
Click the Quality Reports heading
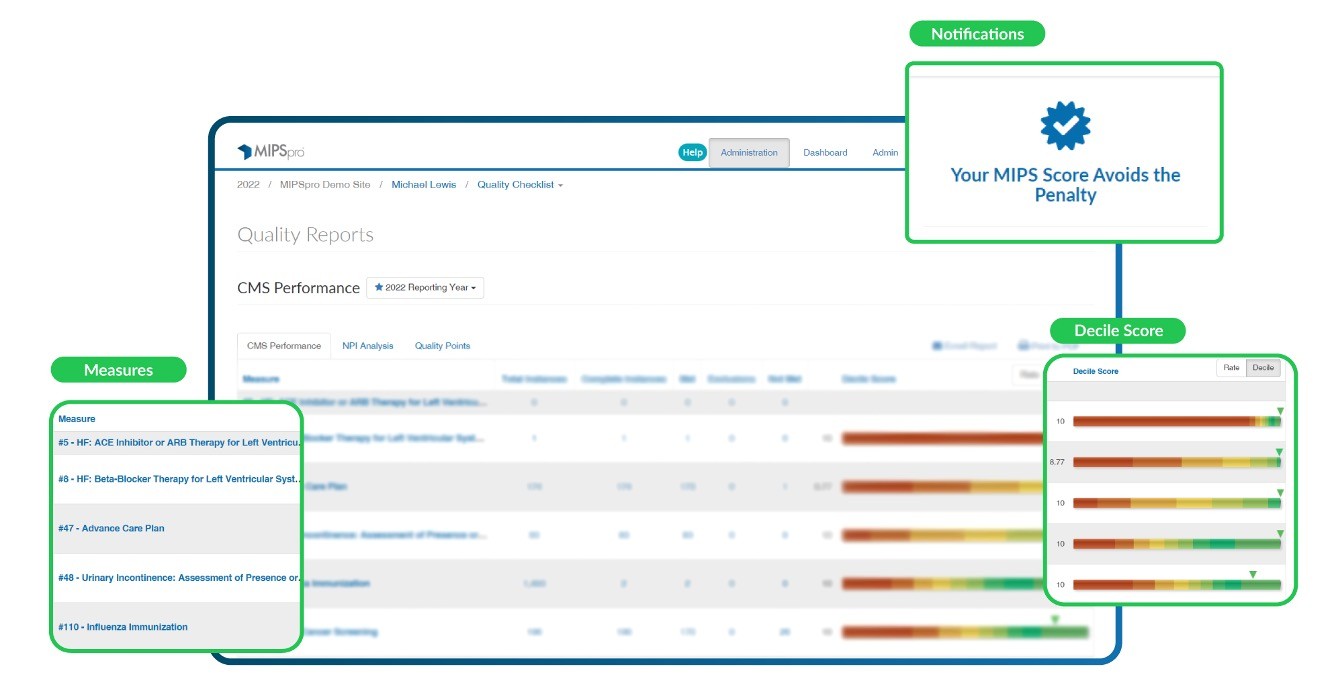[305, 235]
